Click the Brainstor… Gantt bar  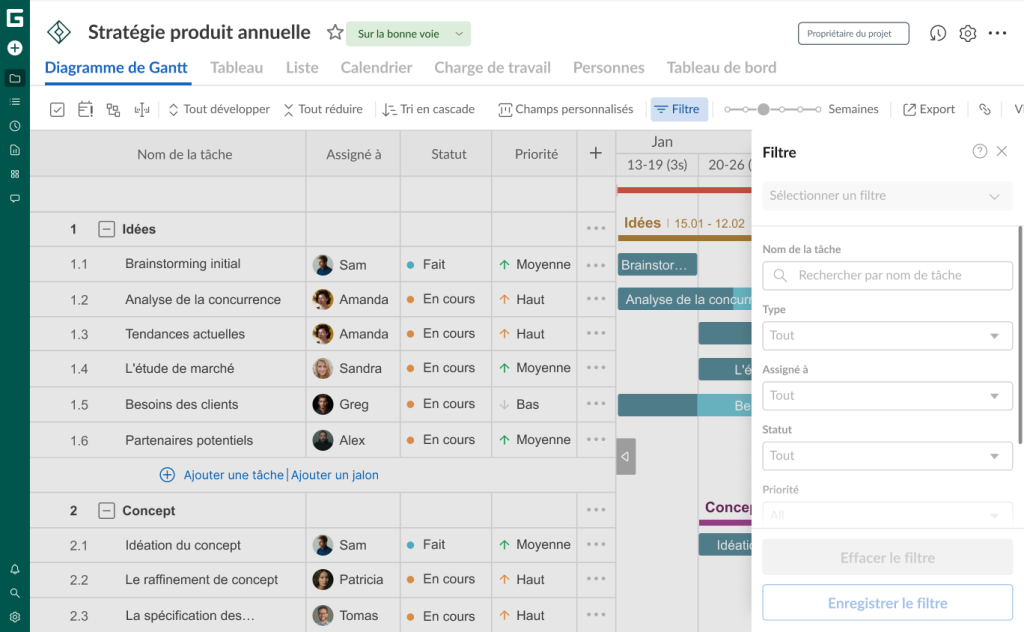pyautogui.click(x=657, y=265)
